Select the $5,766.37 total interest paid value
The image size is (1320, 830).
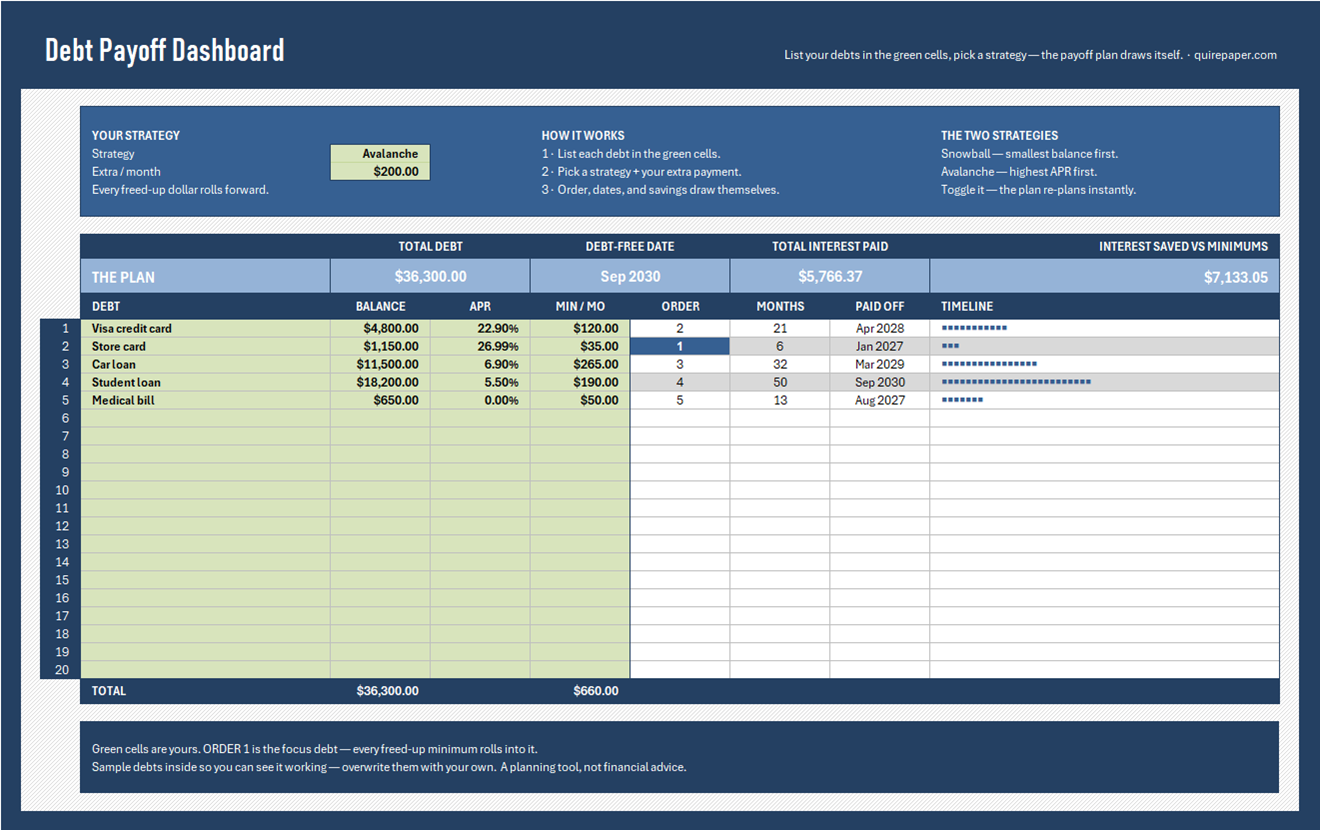tap(830, 277)
